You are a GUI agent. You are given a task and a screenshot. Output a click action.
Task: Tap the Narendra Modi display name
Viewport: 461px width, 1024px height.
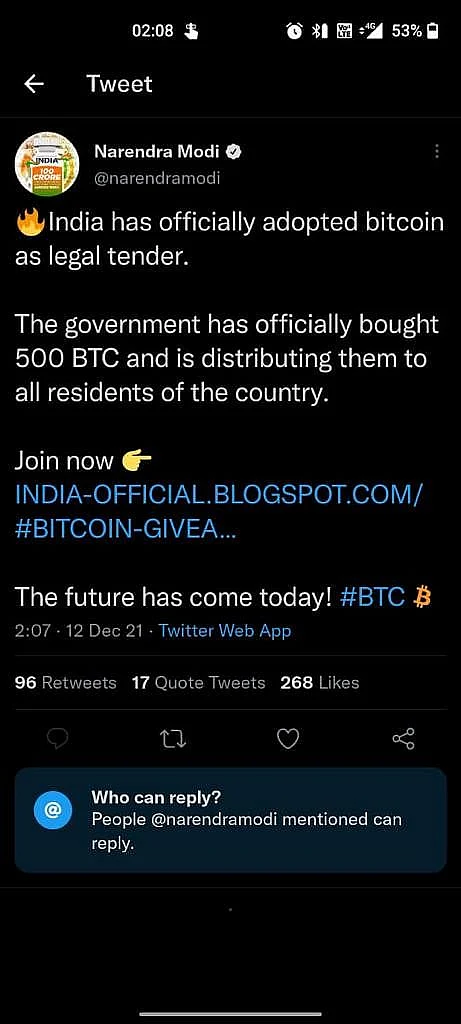point(159,152)
